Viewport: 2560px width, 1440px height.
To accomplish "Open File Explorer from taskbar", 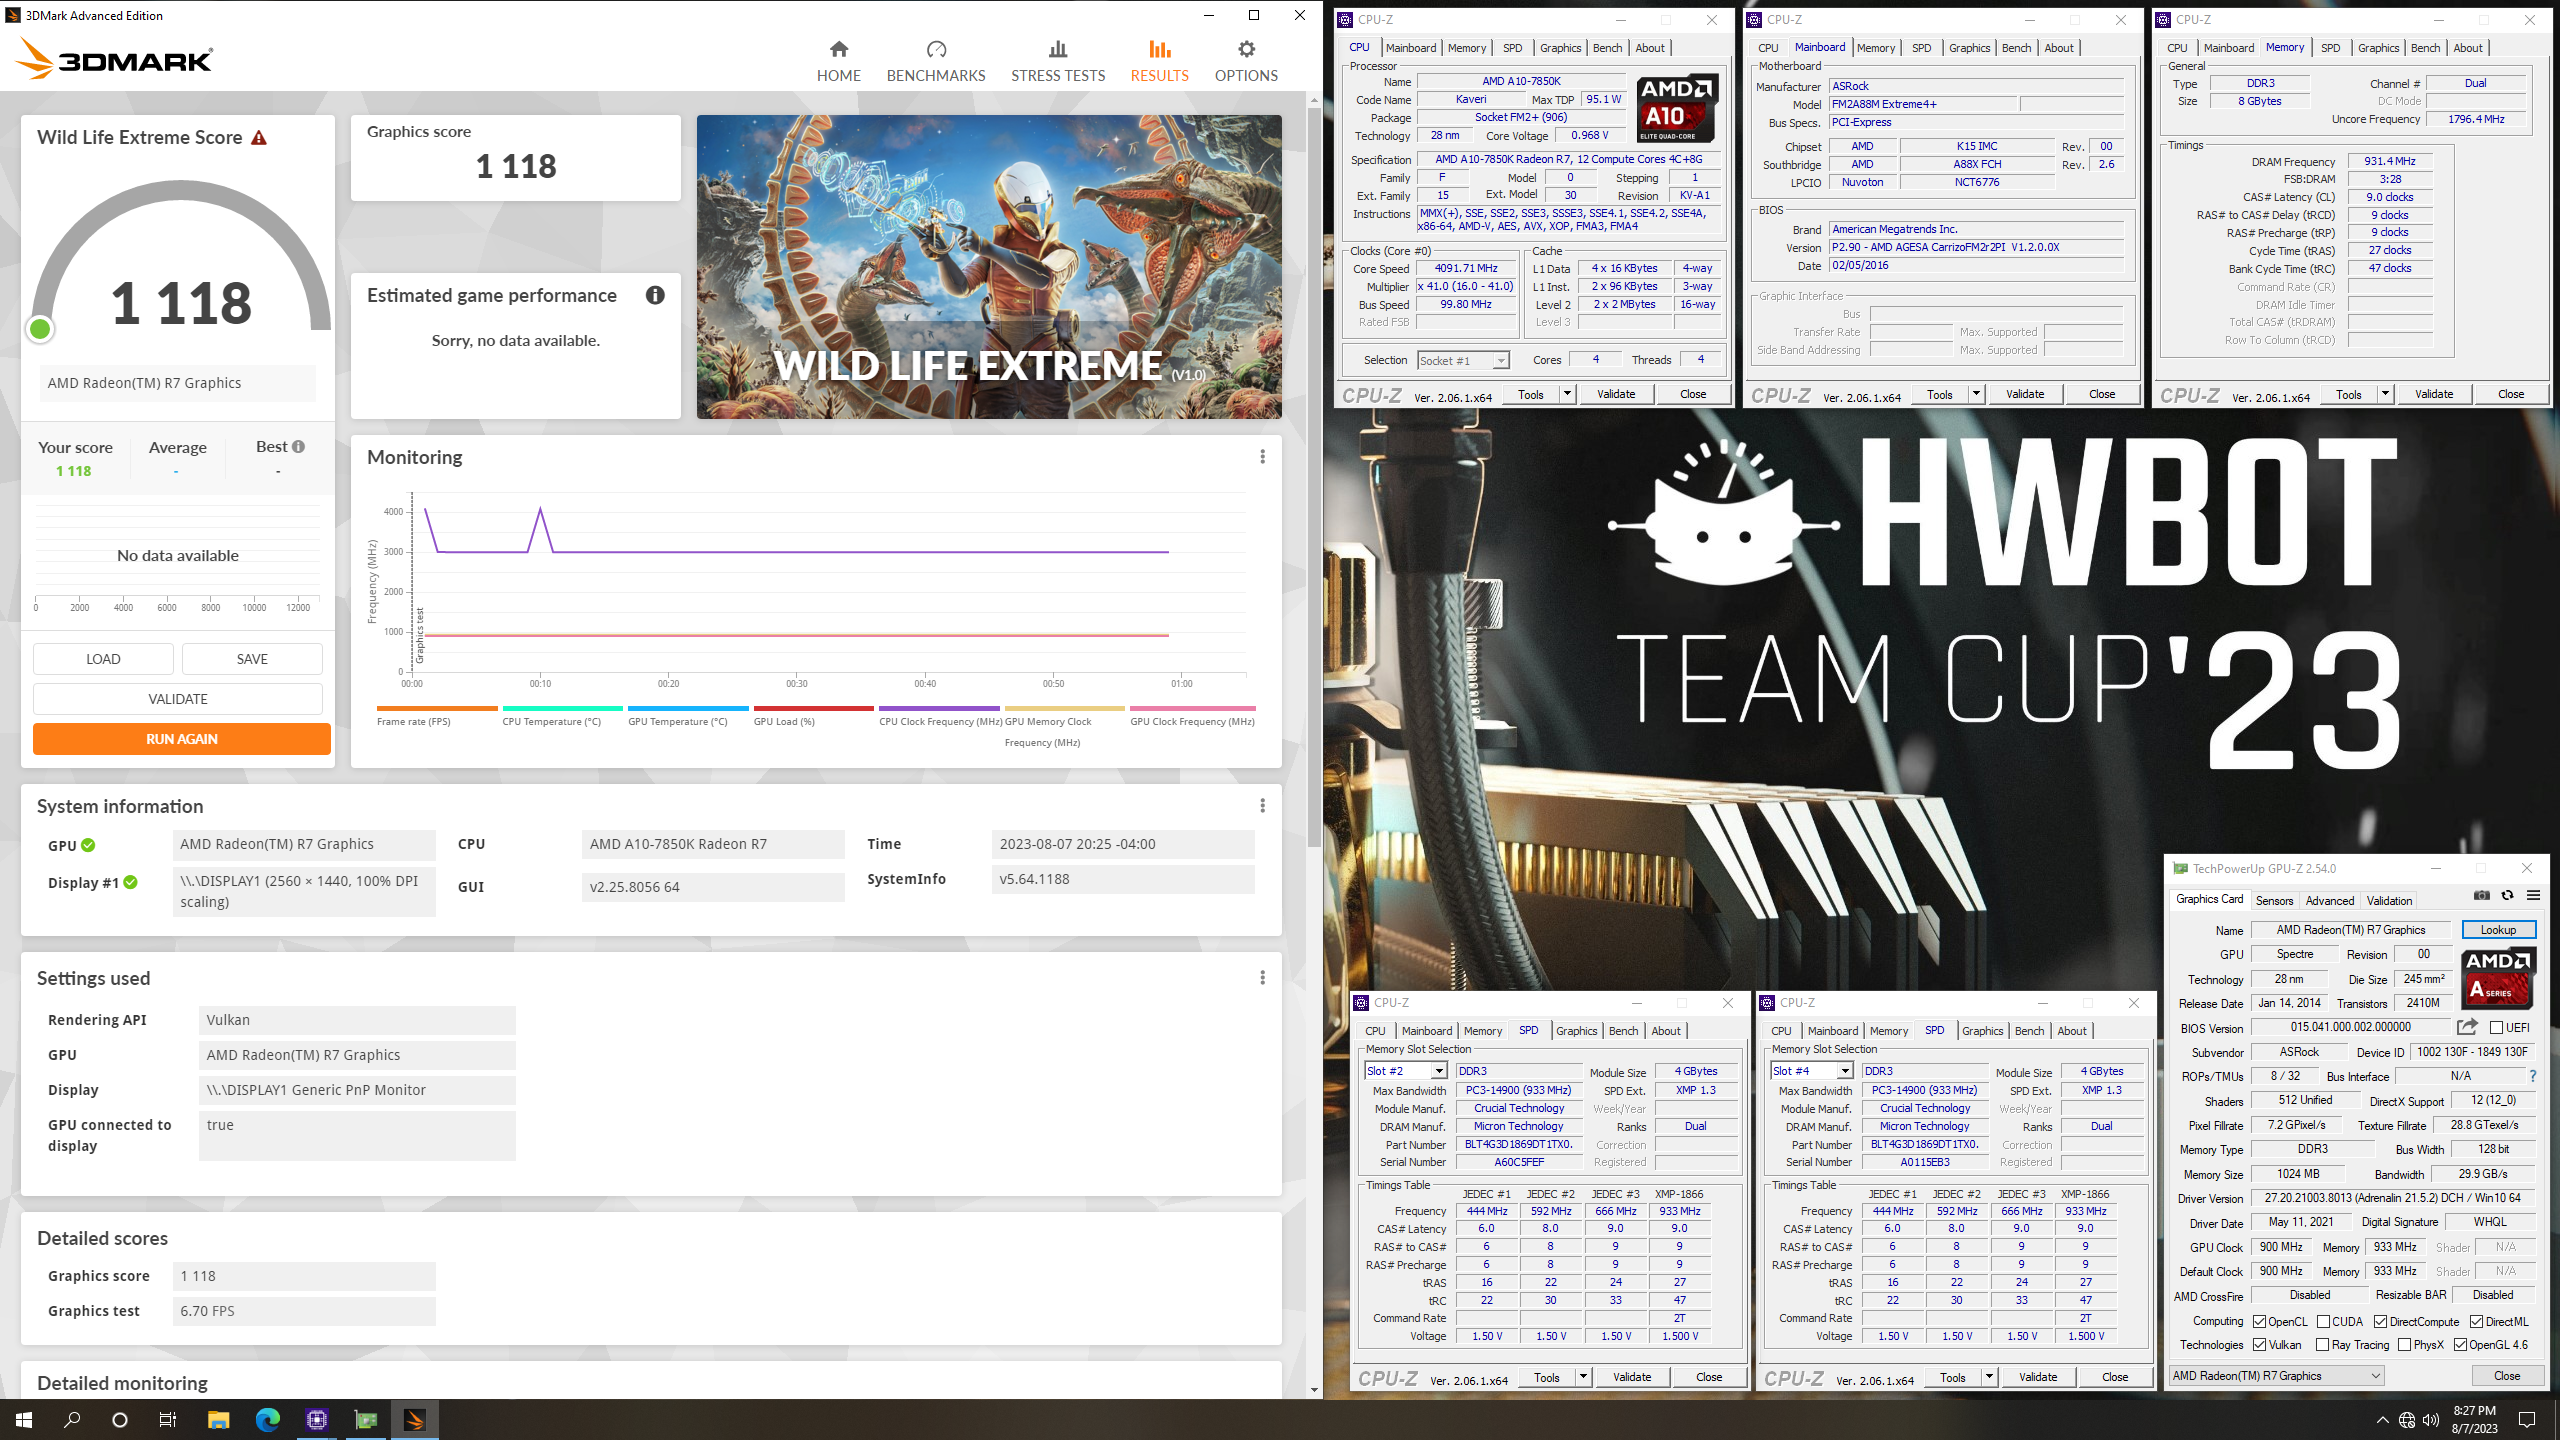I will pyautogui.click(x=218, y=1420).
